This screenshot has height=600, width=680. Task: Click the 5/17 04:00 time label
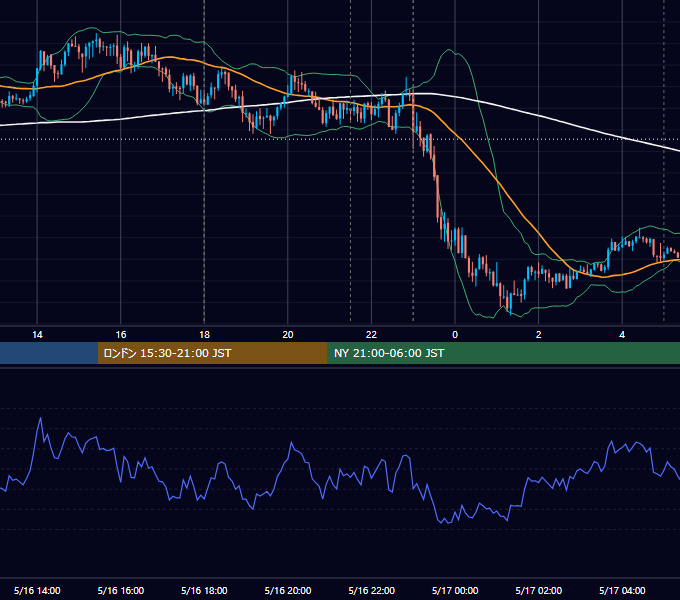(622, 590)
